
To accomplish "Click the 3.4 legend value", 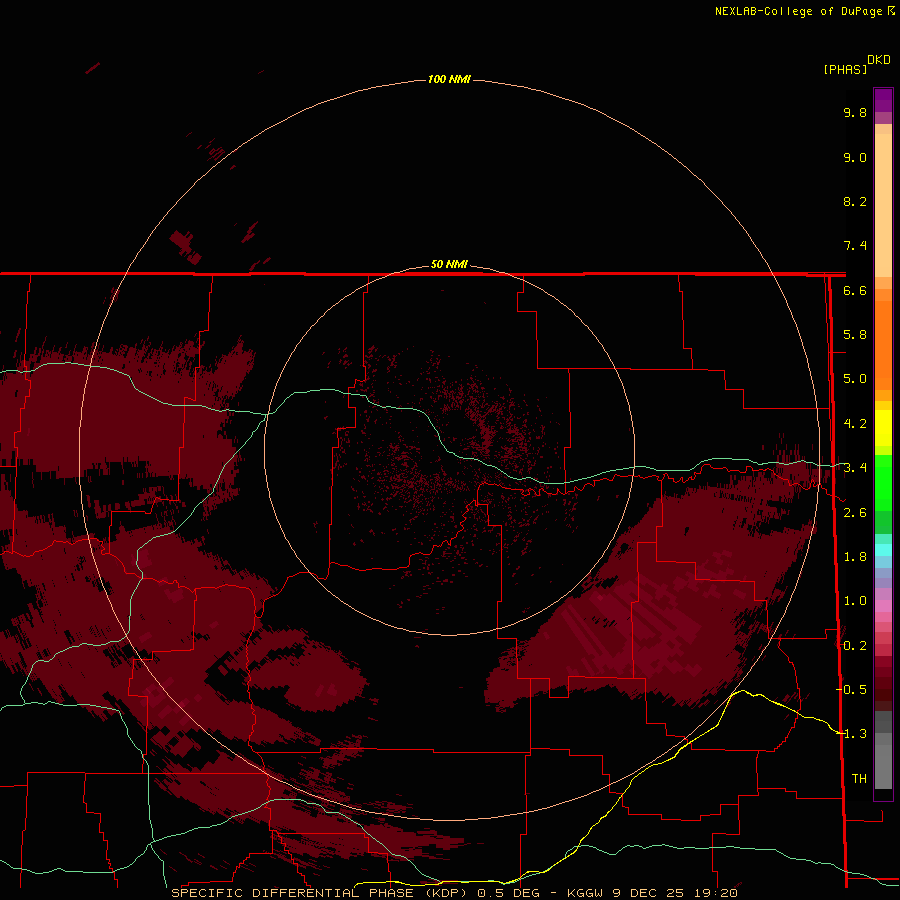I will (x=855, y=468).
